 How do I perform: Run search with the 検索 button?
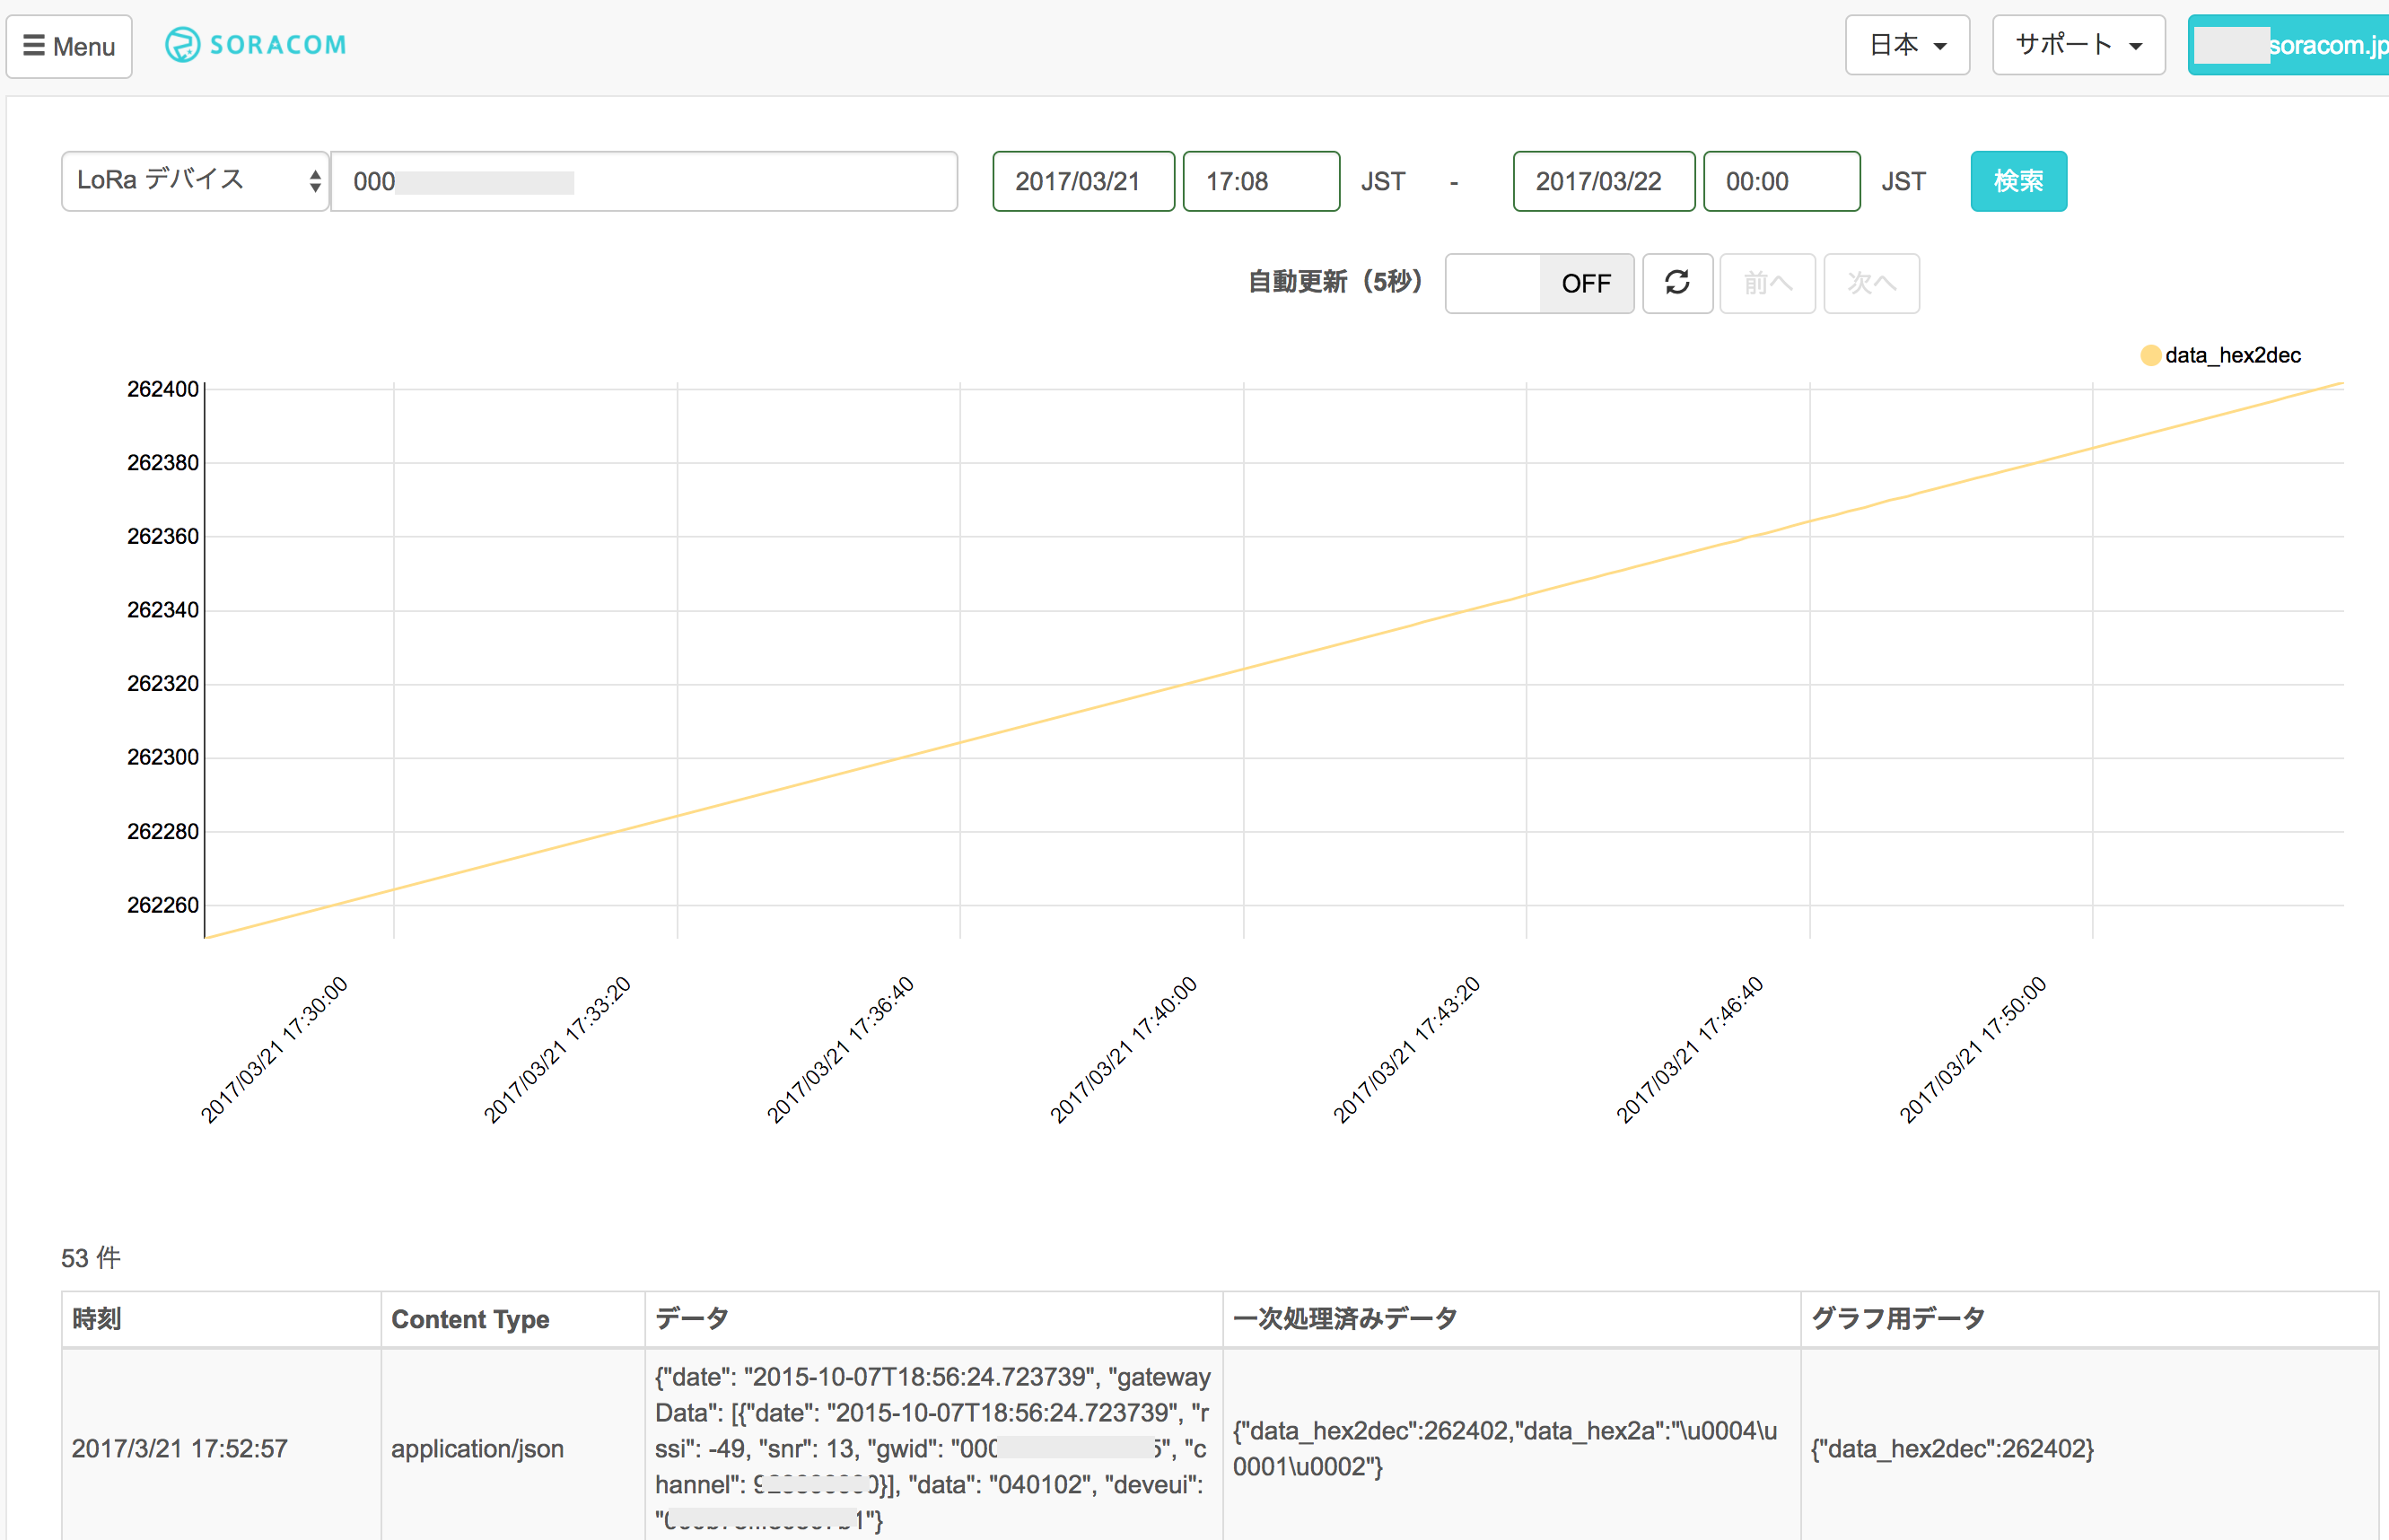coord(2018,181)
